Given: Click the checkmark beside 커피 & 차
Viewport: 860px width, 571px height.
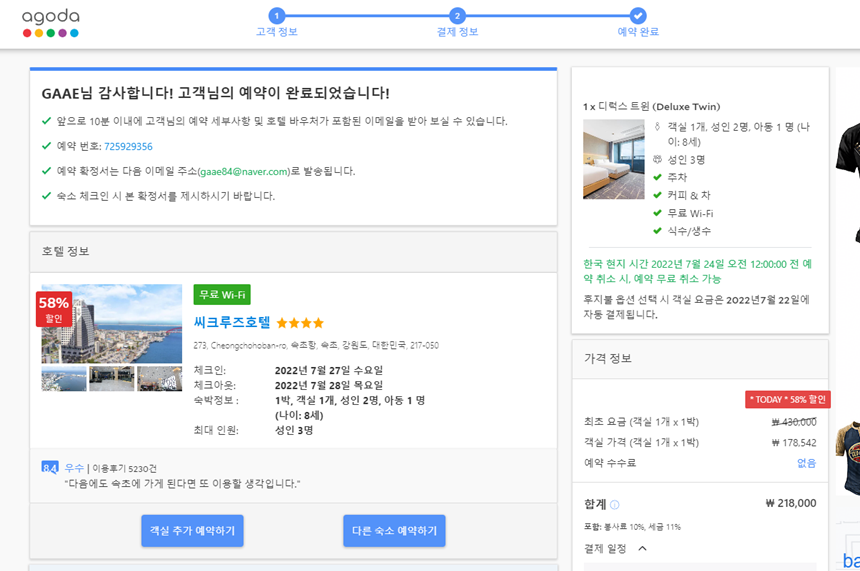Looking at the screenshot, I should [657, 195].
